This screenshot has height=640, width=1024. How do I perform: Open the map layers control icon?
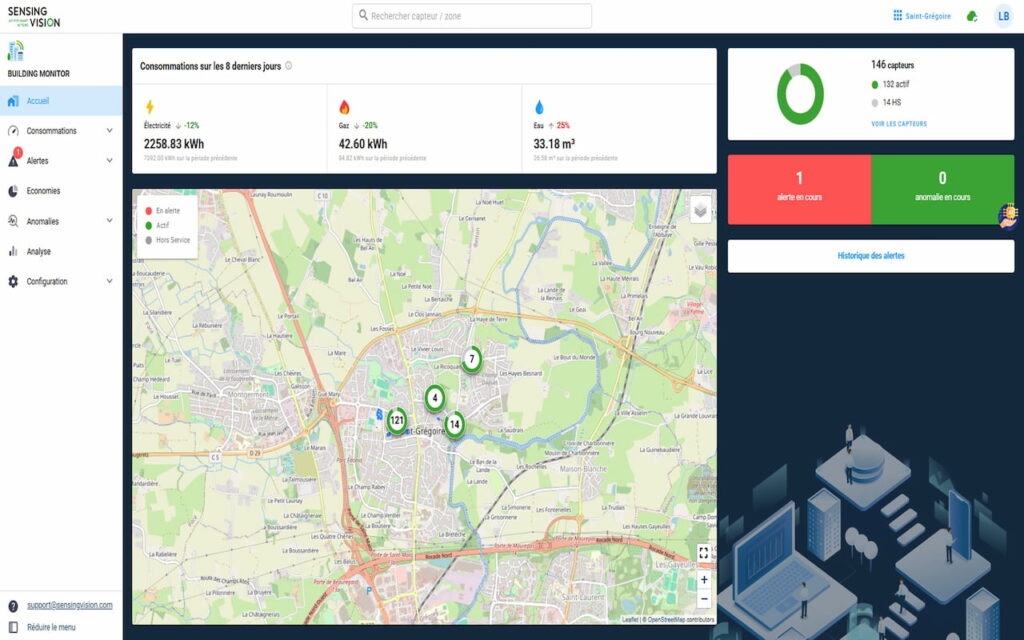(700, 210)
